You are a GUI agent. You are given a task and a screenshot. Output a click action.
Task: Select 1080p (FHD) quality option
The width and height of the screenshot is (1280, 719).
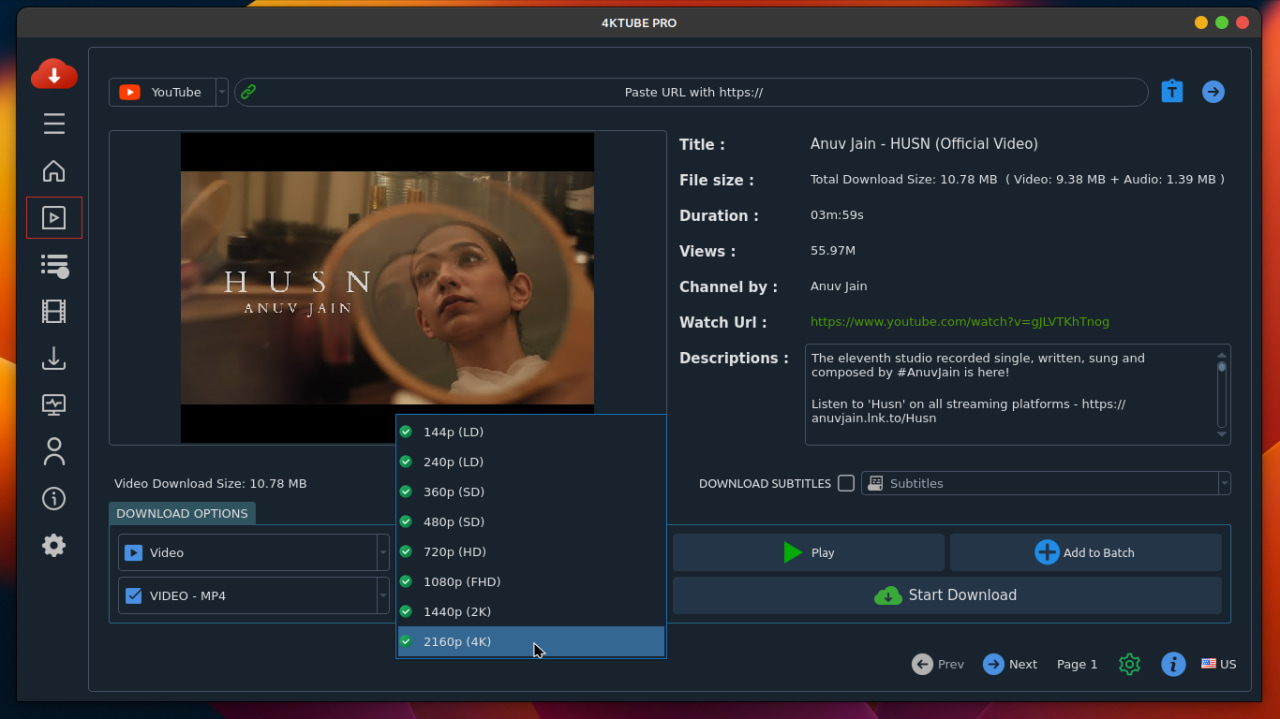[531, 582]
